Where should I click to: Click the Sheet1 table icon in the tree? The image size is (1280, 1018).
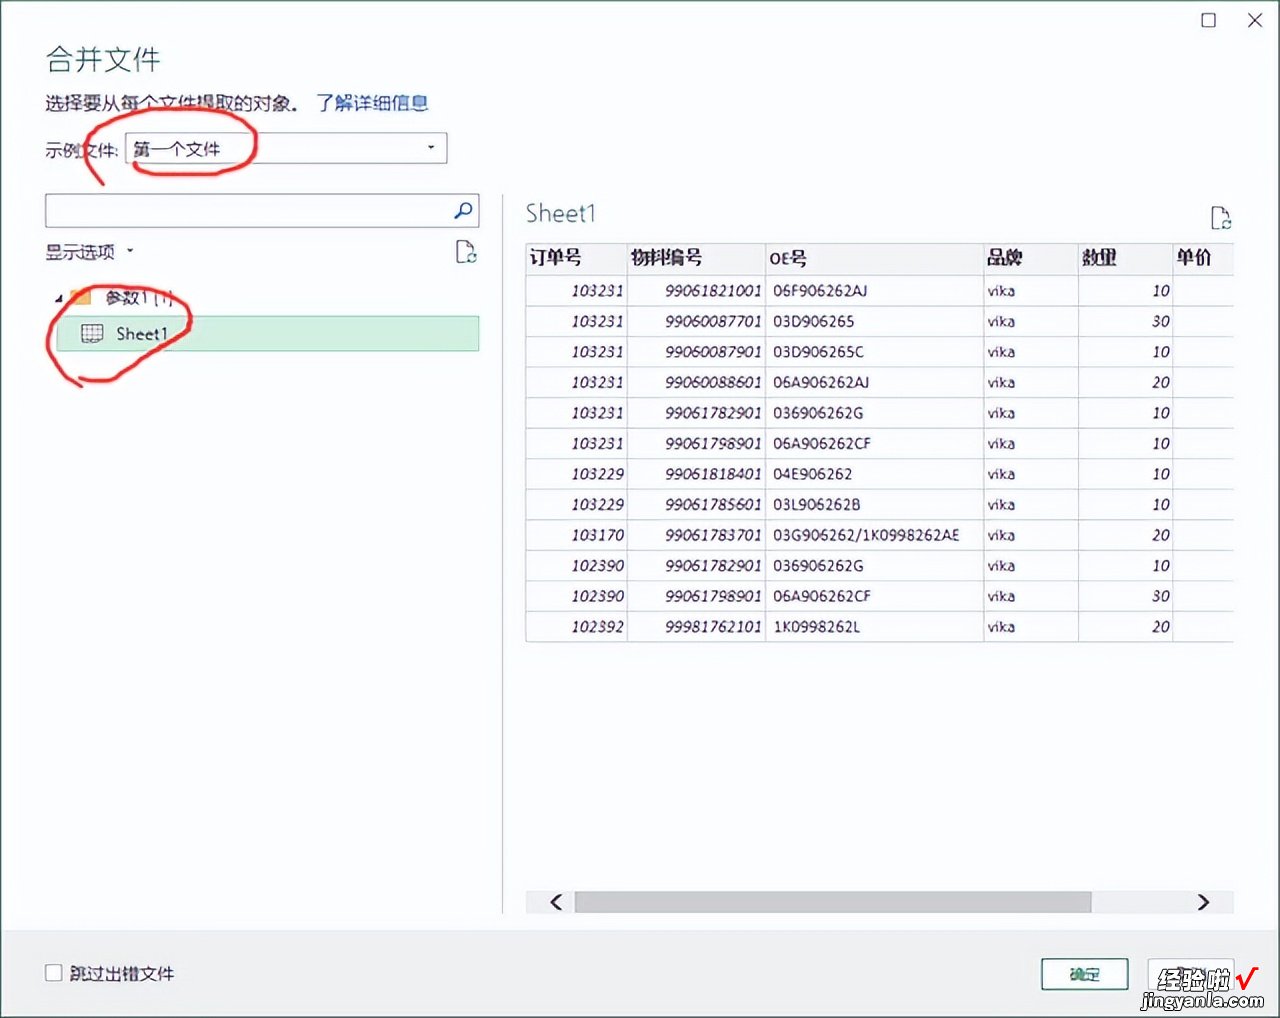(91, 333)
